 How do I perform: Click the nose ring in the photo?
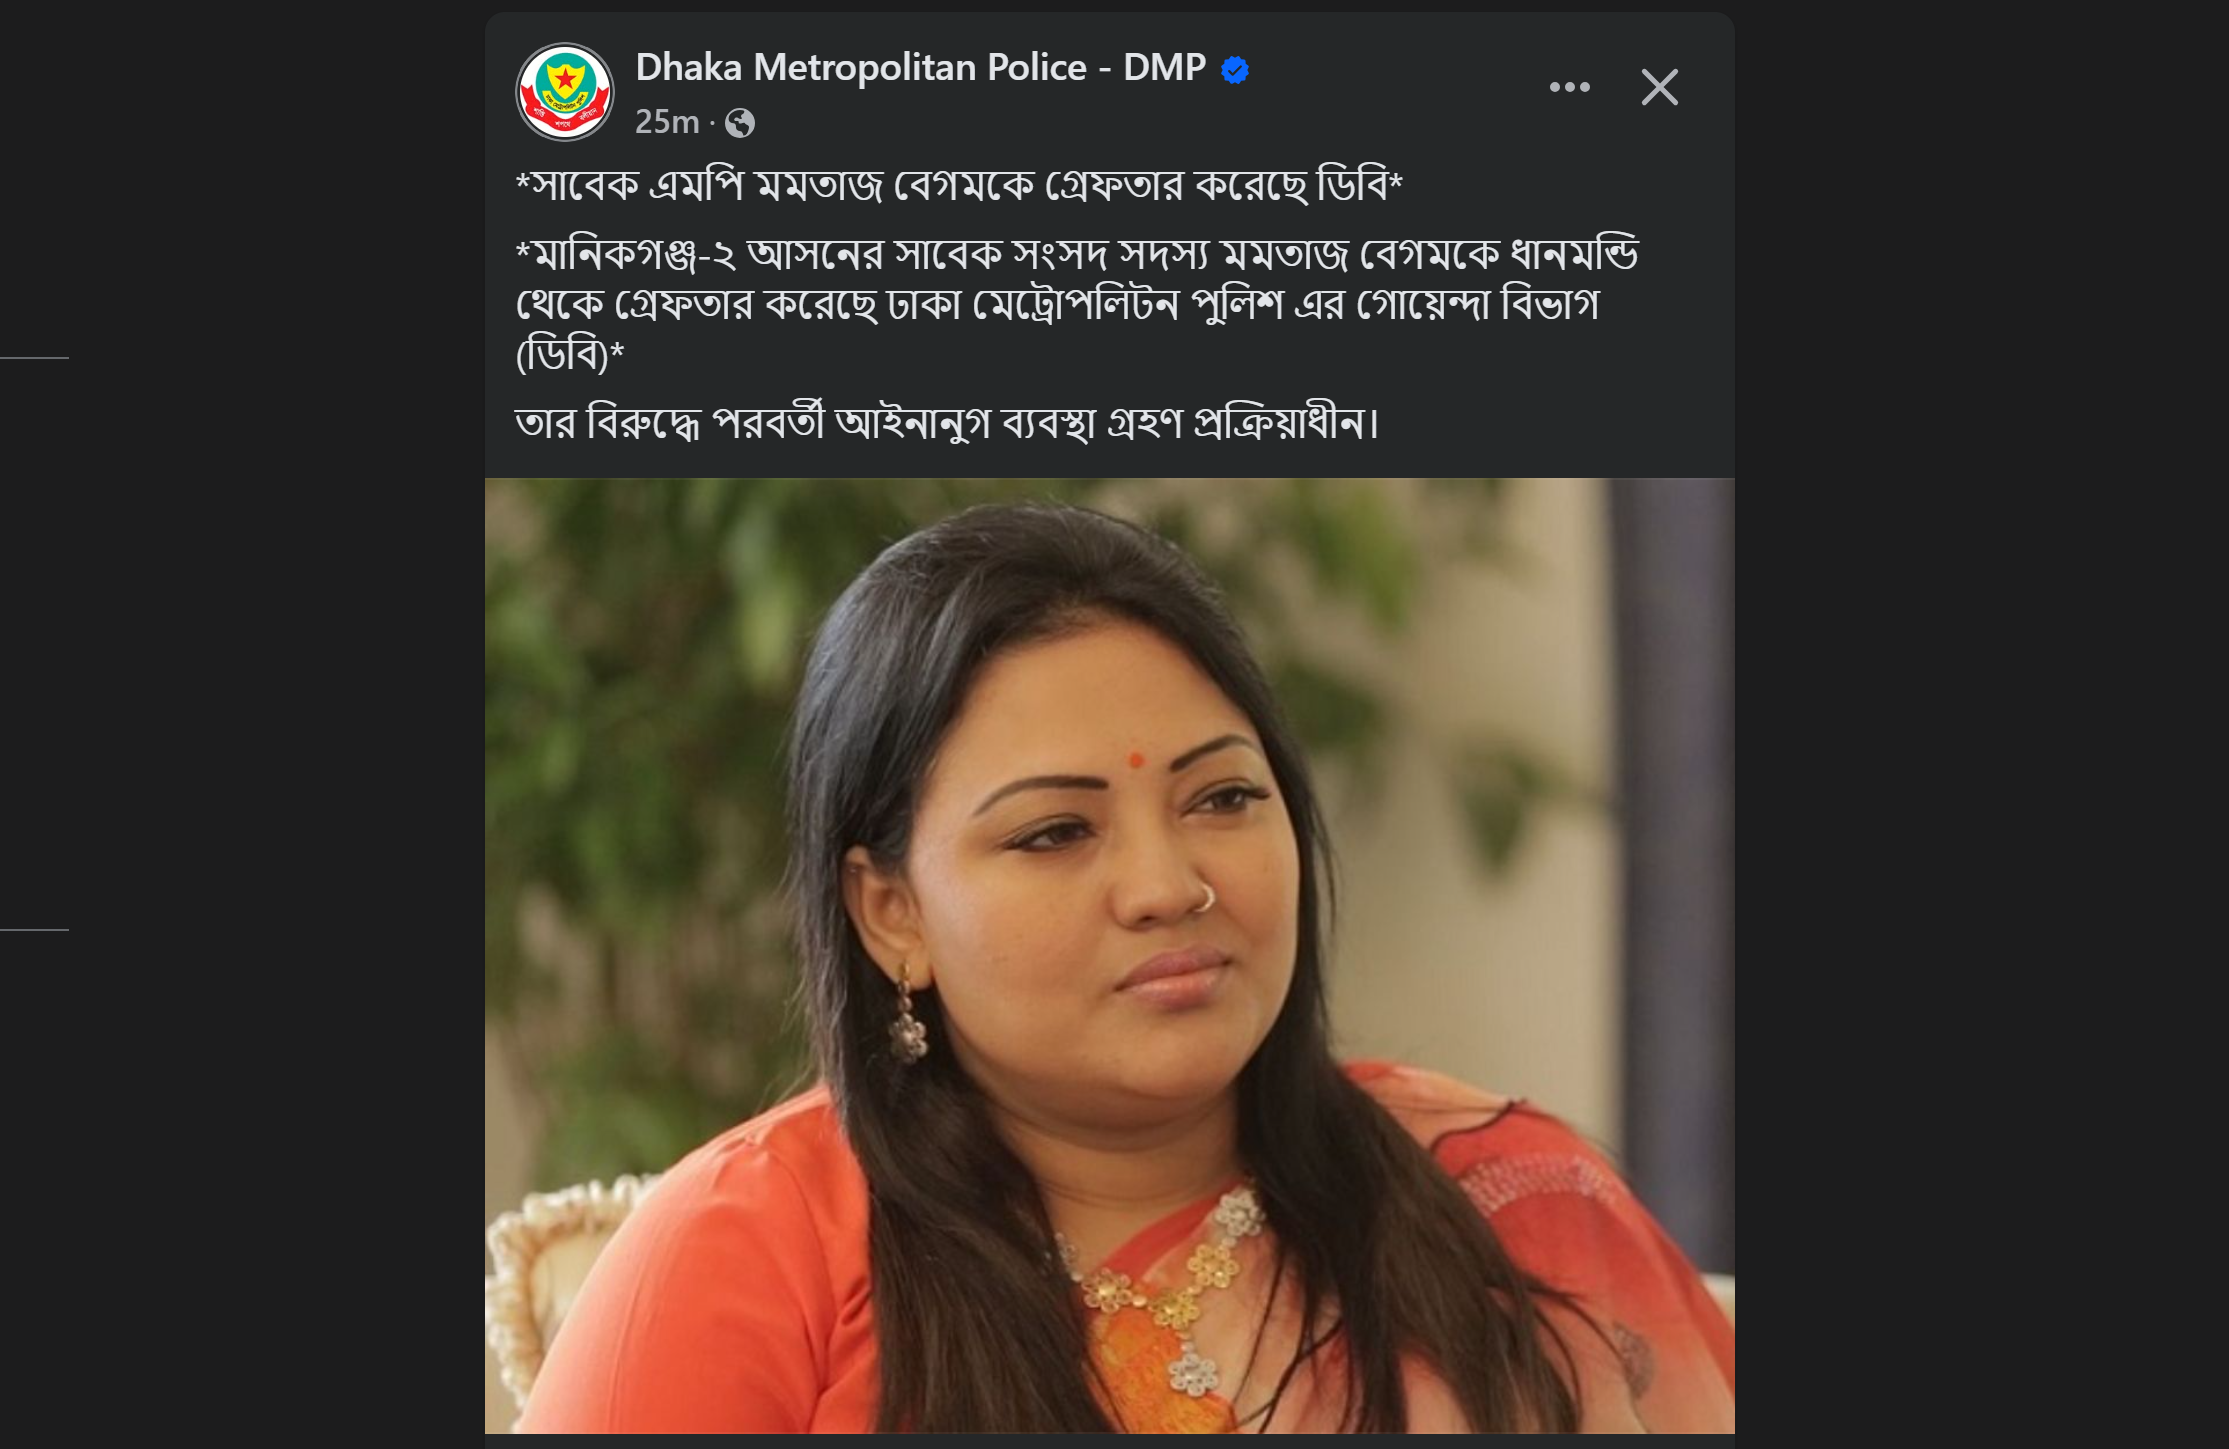coord(1206,897)
